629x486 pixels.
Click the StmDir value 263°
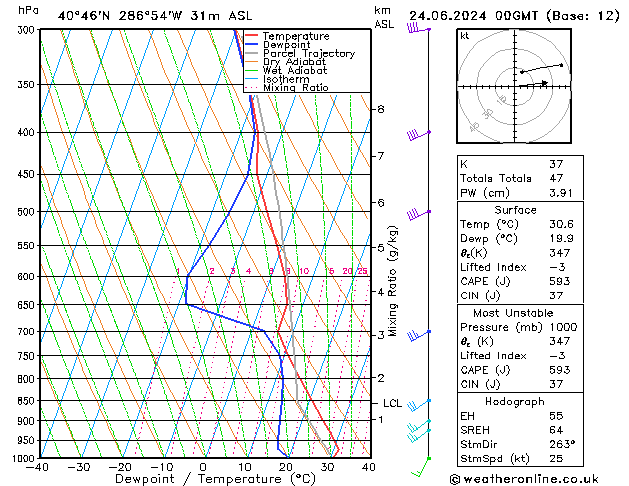coord(562,444)
